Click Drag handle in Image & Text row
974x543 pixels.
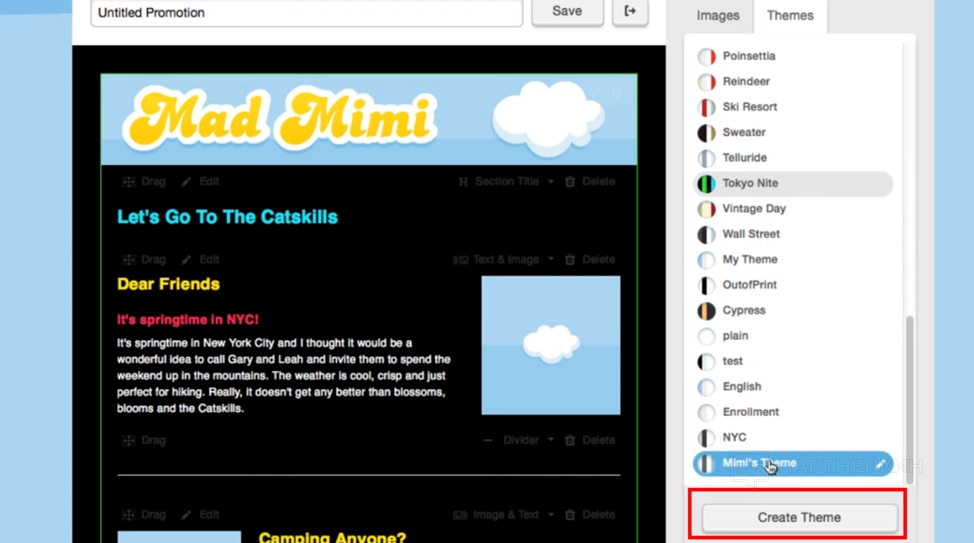coord(129,514)
